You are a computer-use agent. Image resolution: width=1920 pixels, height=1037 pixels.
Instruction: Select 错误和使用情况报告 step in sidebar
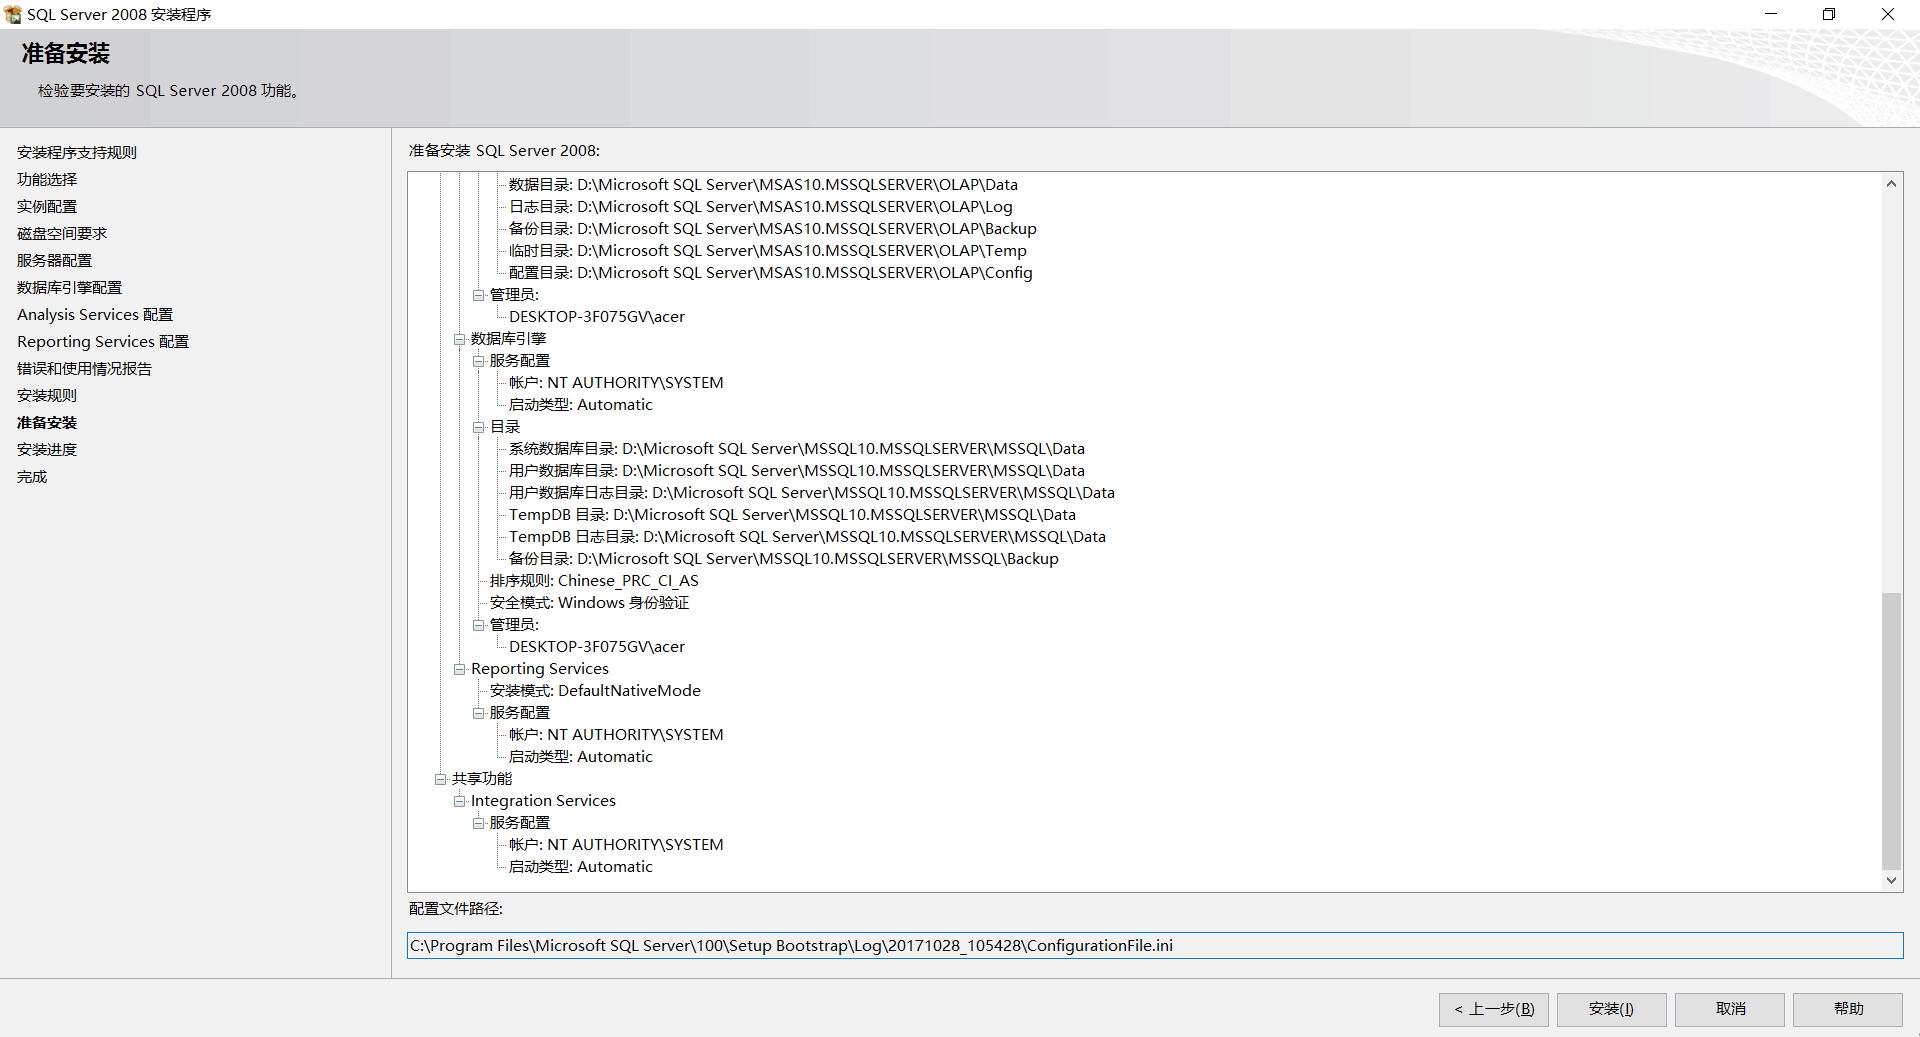click(84, 368)
